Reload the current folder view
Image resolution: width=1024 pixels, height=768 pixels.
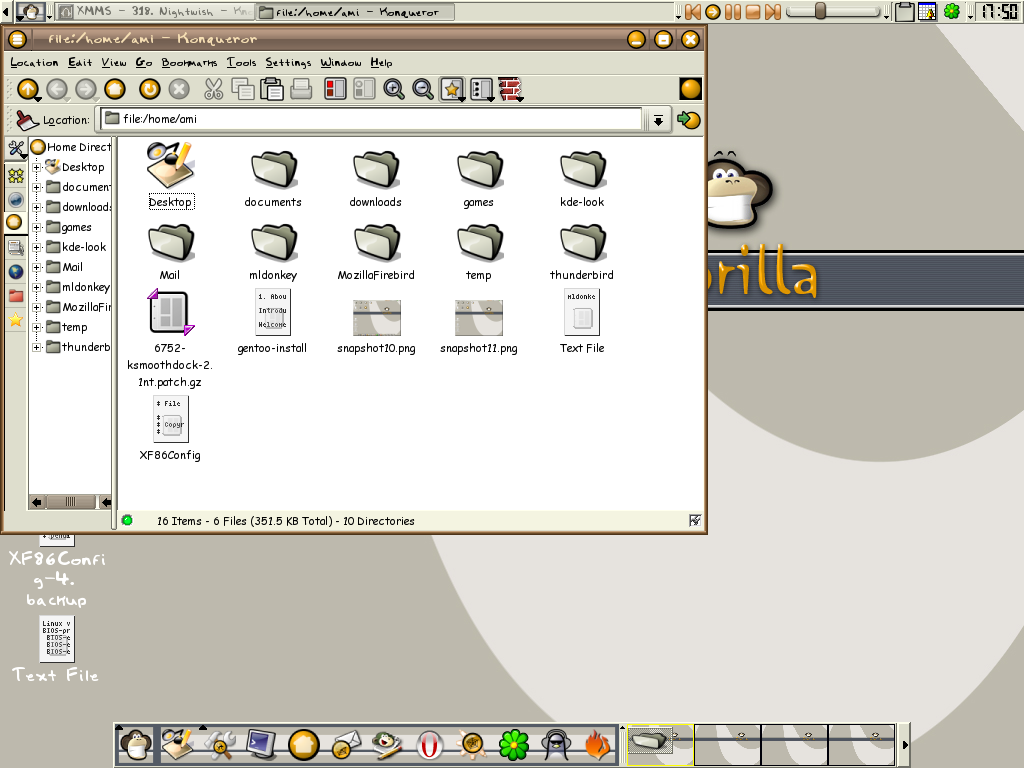pyautogui.click(x=150, y=89)
